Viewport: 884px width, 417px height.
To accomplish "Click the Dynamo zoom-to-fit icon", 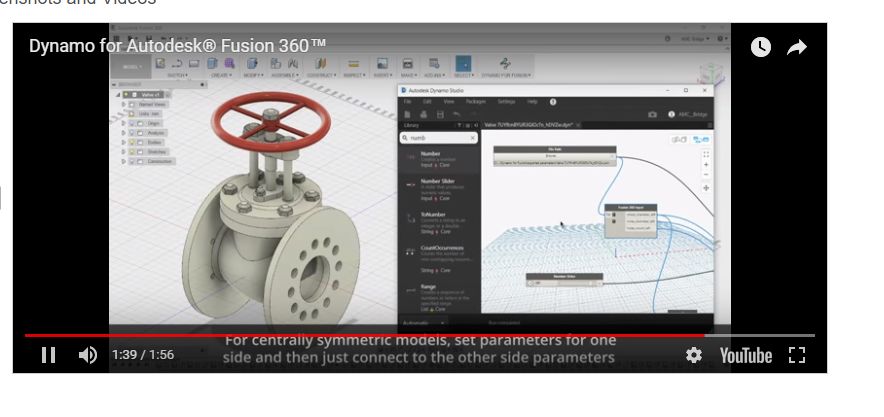I will [x=706, y=154].
